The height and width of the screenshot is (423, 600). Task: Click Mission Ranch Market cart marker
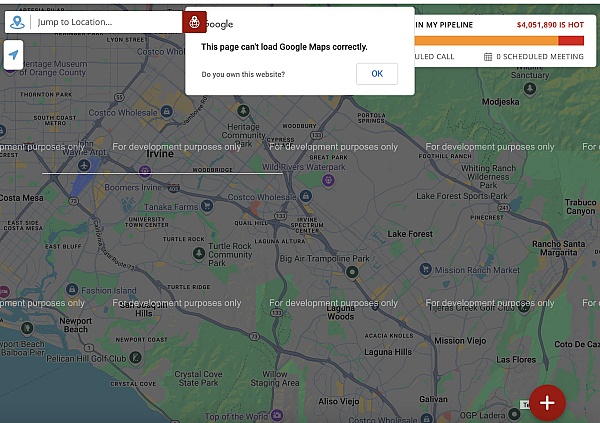coord(426,269)
